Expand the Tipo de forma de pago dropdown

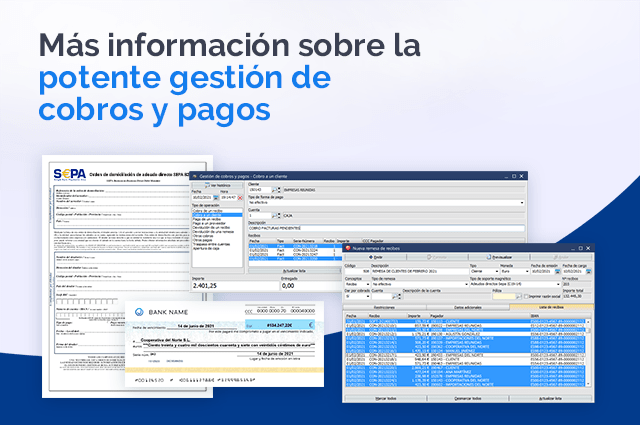521,202
